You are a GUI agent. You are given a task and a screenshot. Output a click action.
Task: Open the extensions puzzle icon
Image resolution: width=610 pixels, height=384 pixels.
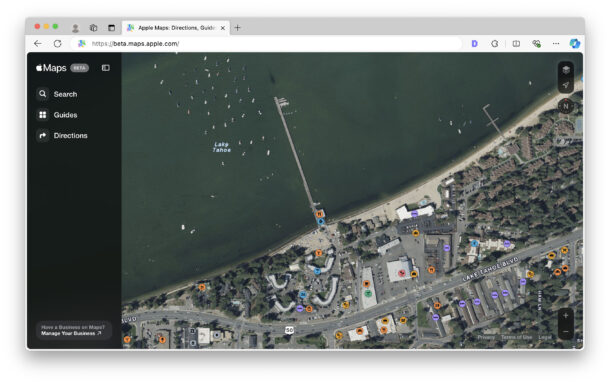tap(495, 44)
